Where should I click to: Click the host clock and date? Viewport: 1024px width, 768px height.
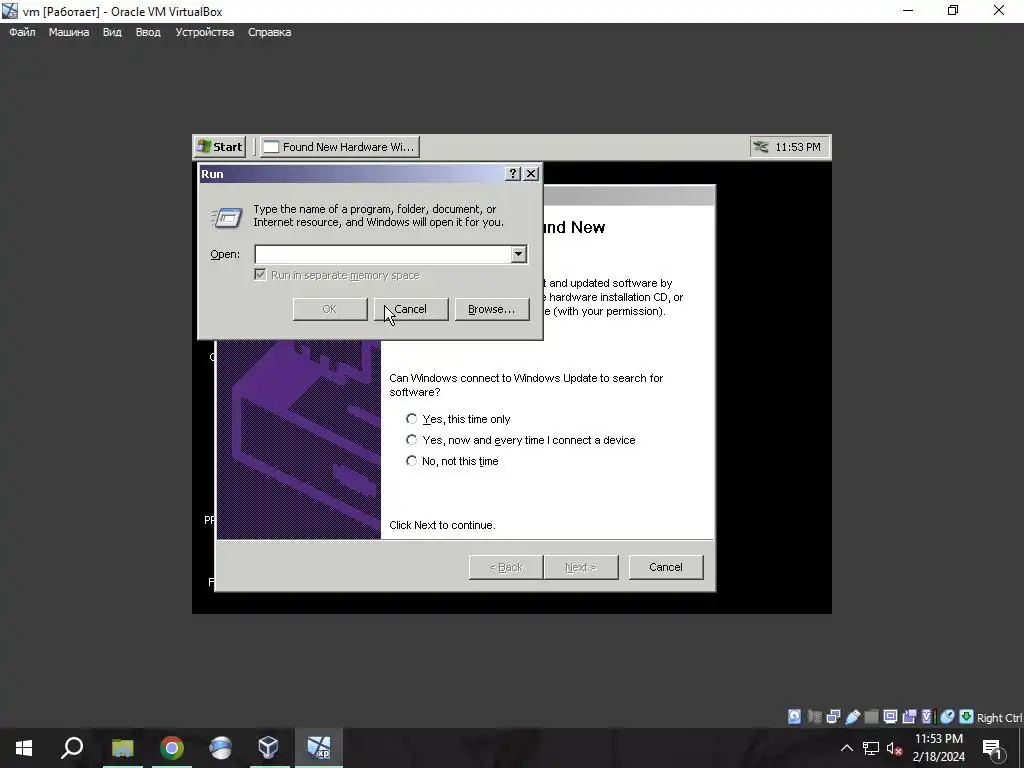938,748
